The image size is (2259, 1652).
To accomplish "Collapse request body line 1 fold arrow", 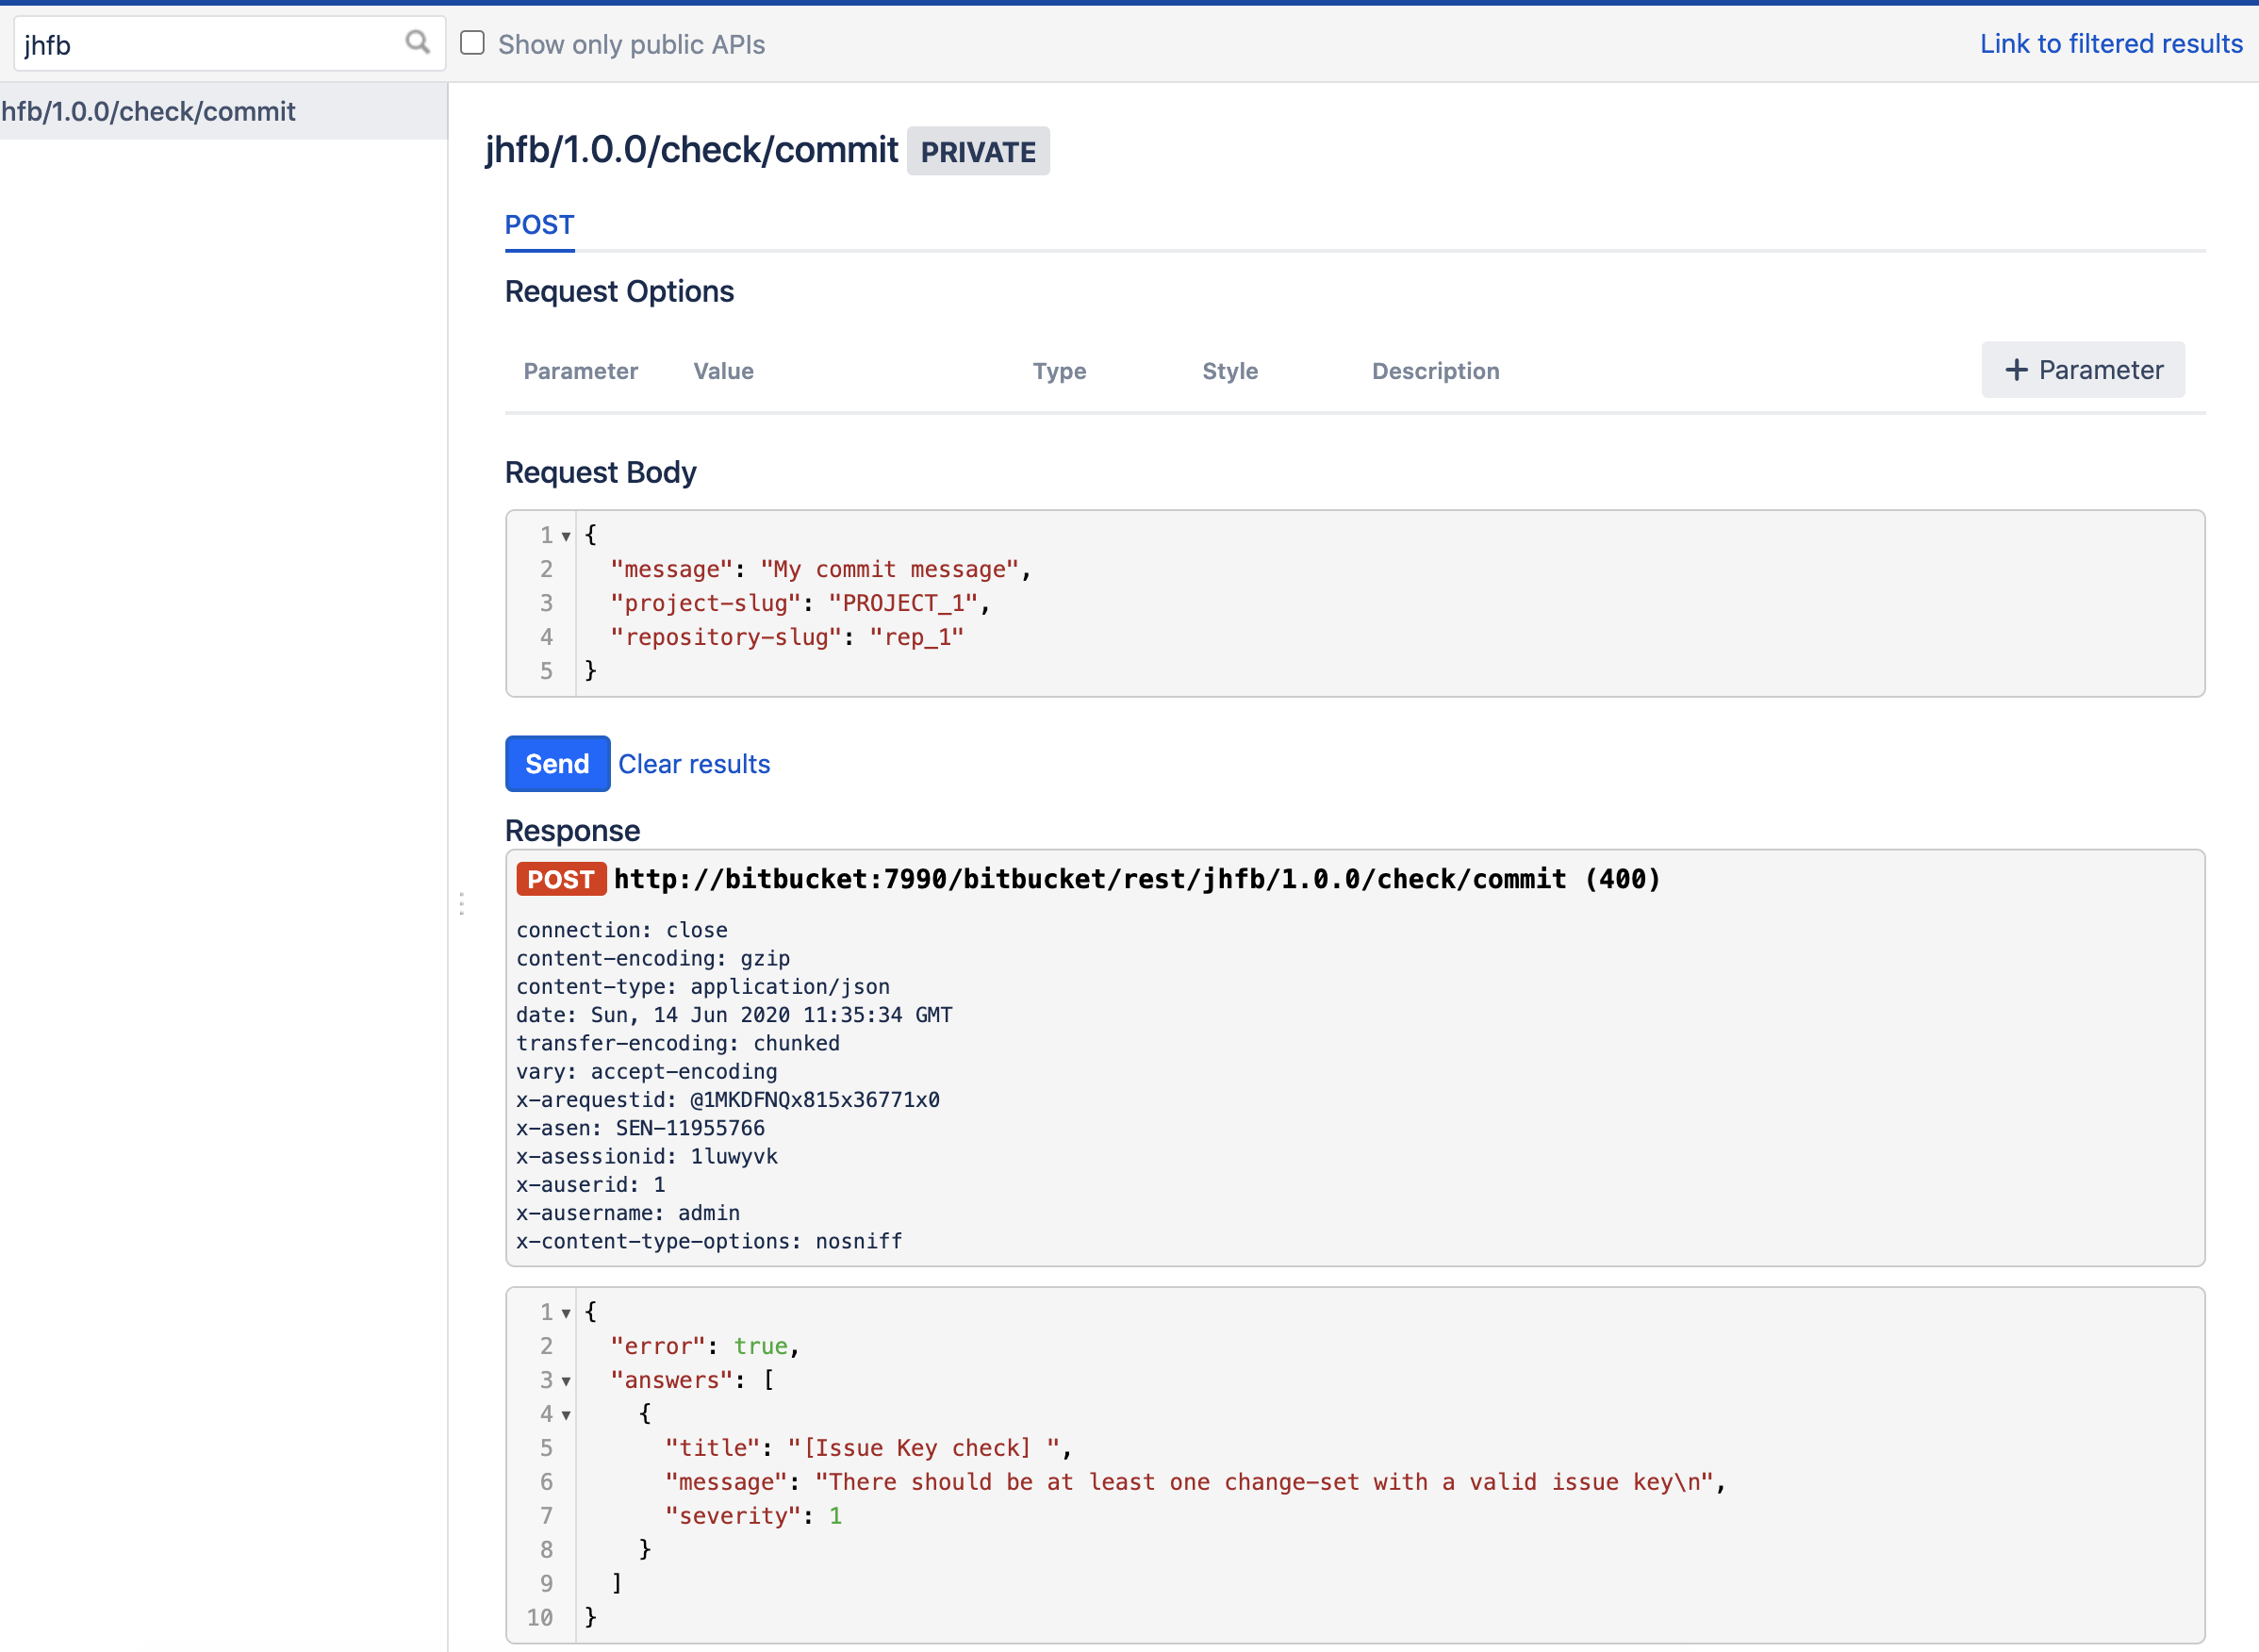I will [566, 537].
